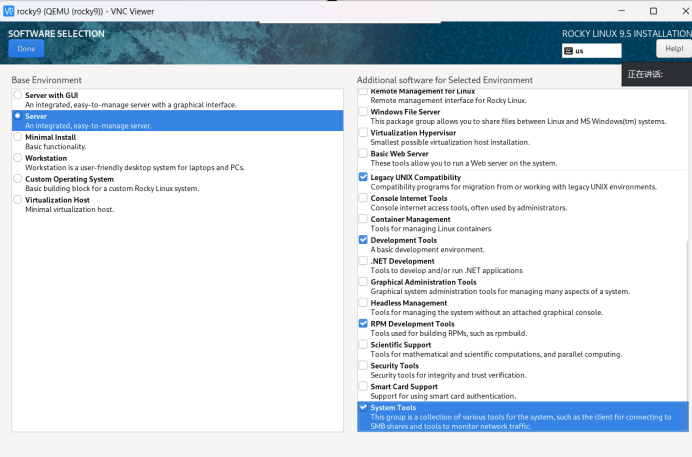Uncheck Legacy UNIX Compatibility checkbox

(363, 177)
